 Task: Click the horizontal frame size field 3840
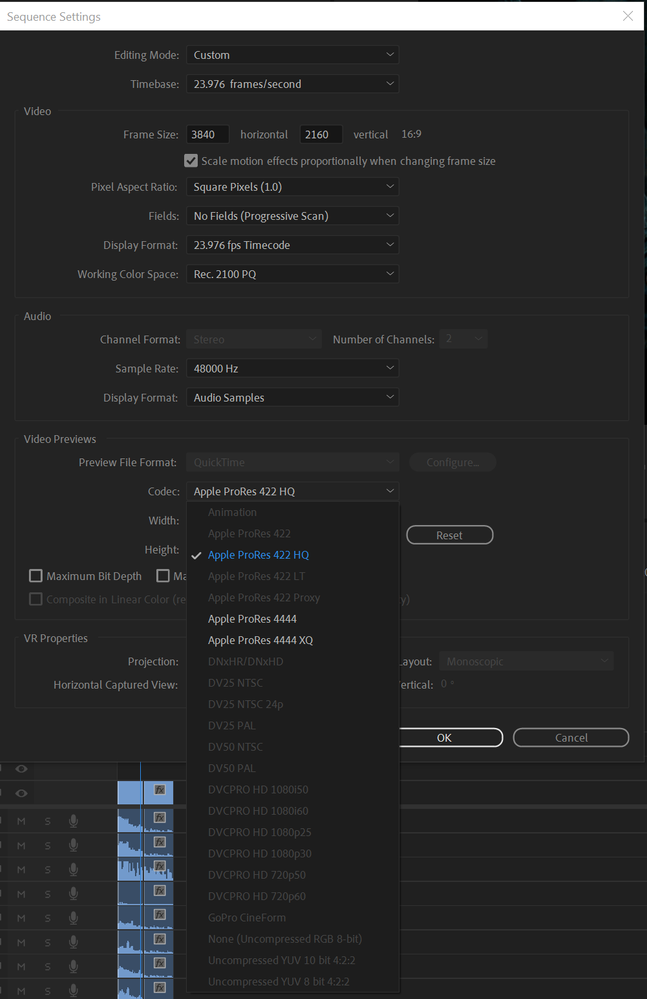[208, 134]
